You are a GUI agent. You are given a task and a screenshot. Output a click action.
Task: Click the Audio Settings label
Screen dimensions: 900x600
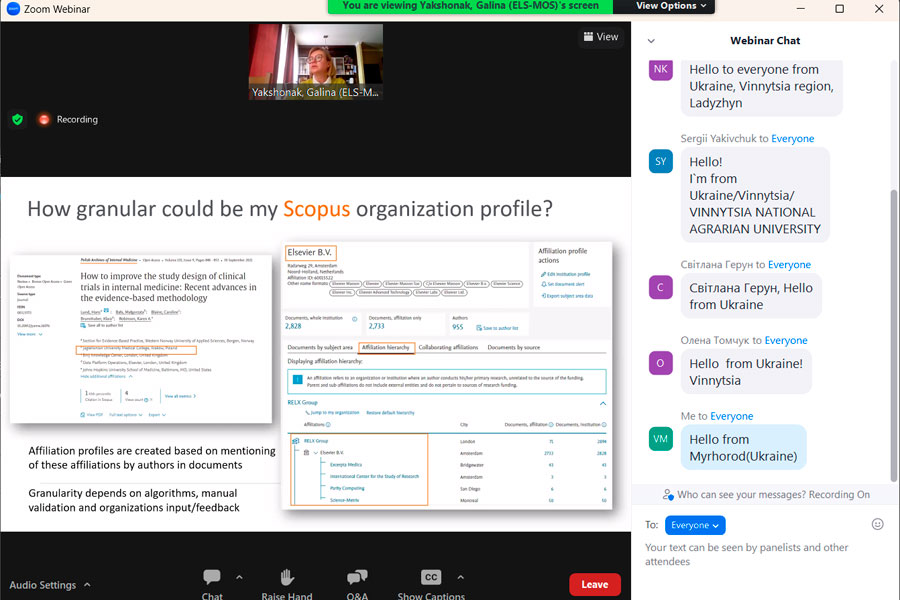[x=42, y=584]
